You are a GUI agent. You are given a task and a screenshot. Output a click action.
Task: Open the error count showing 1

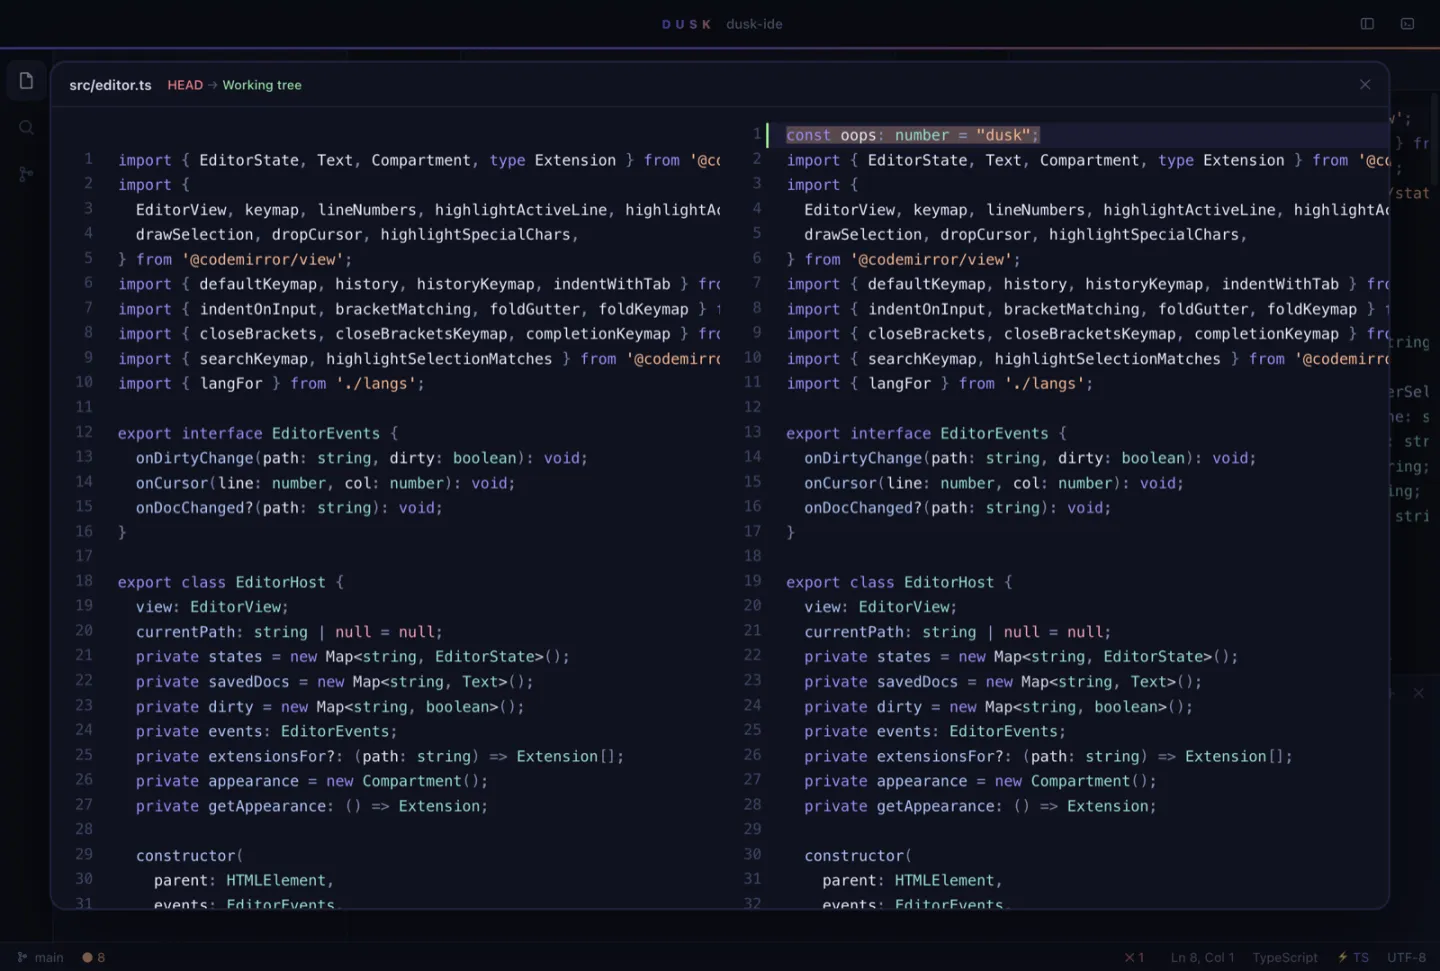click(x=1134, y=957)
